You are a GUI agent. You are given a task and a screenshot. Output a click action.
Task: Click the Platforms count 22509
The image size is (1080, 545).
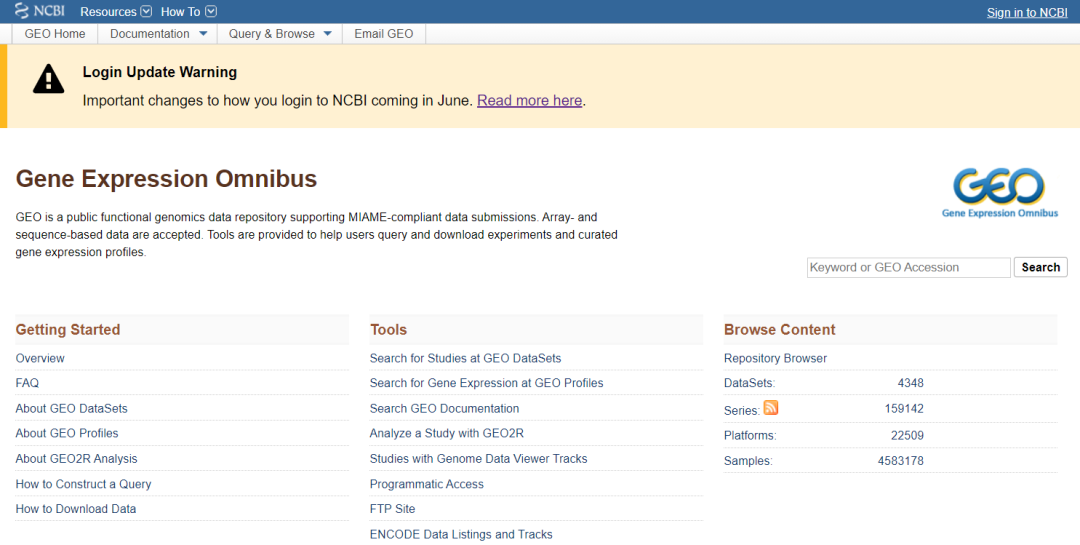click(907, 435)
